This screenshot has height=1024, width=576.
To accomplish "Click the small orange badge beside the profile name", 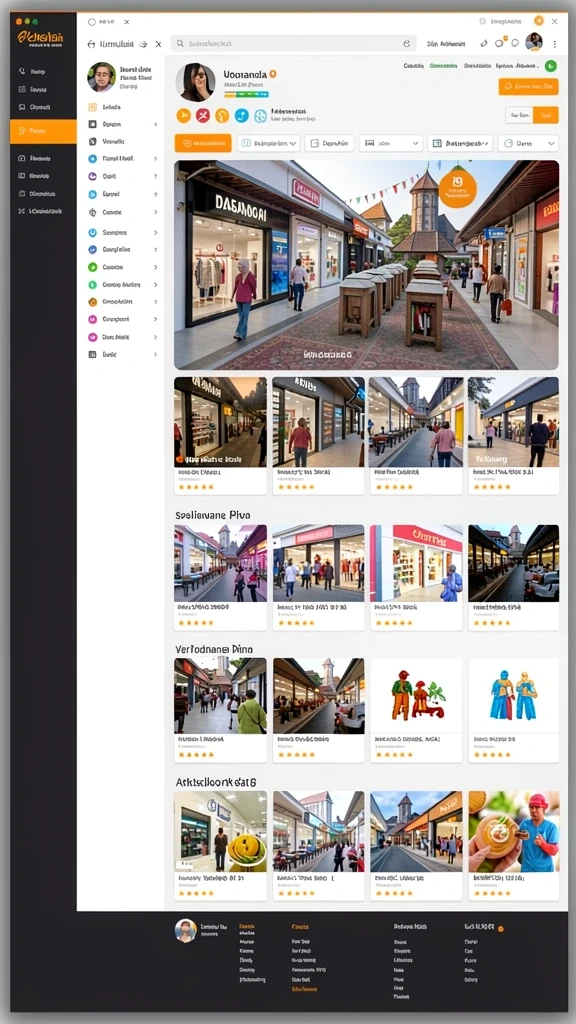I will tap(273, 74).
